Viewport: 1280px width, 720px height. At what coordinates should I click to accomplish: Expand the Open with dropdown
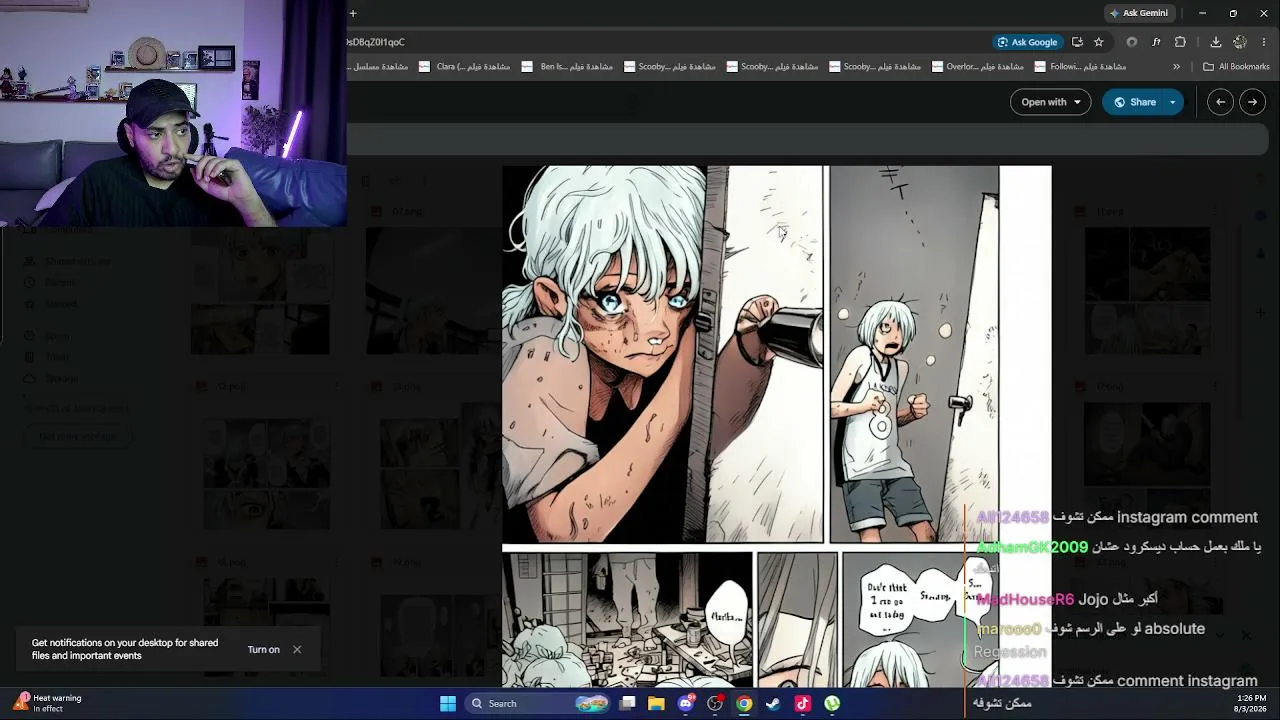coord(1050,102)
